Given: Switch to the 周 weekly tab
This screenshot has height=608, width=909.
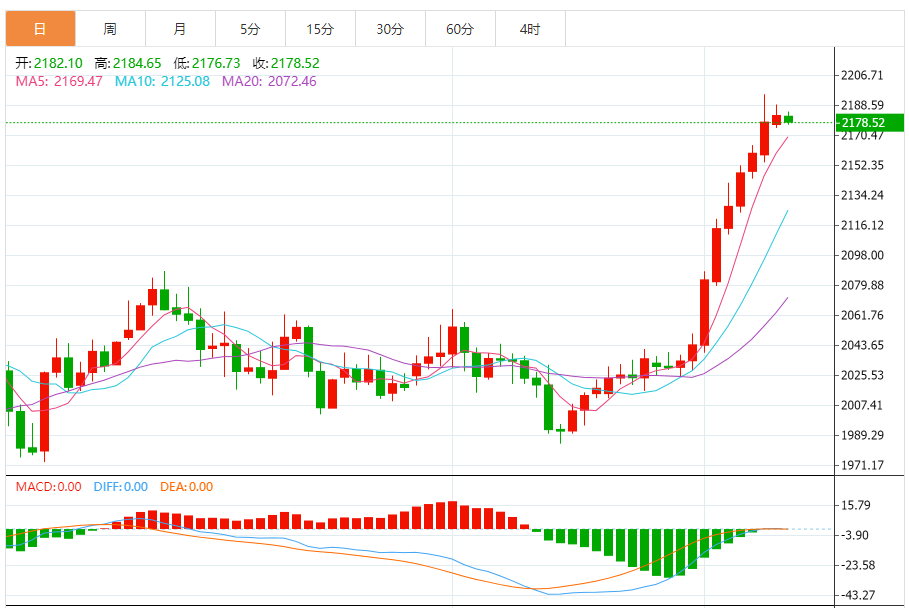Looking at the screenshot, I should pos(110,28).
